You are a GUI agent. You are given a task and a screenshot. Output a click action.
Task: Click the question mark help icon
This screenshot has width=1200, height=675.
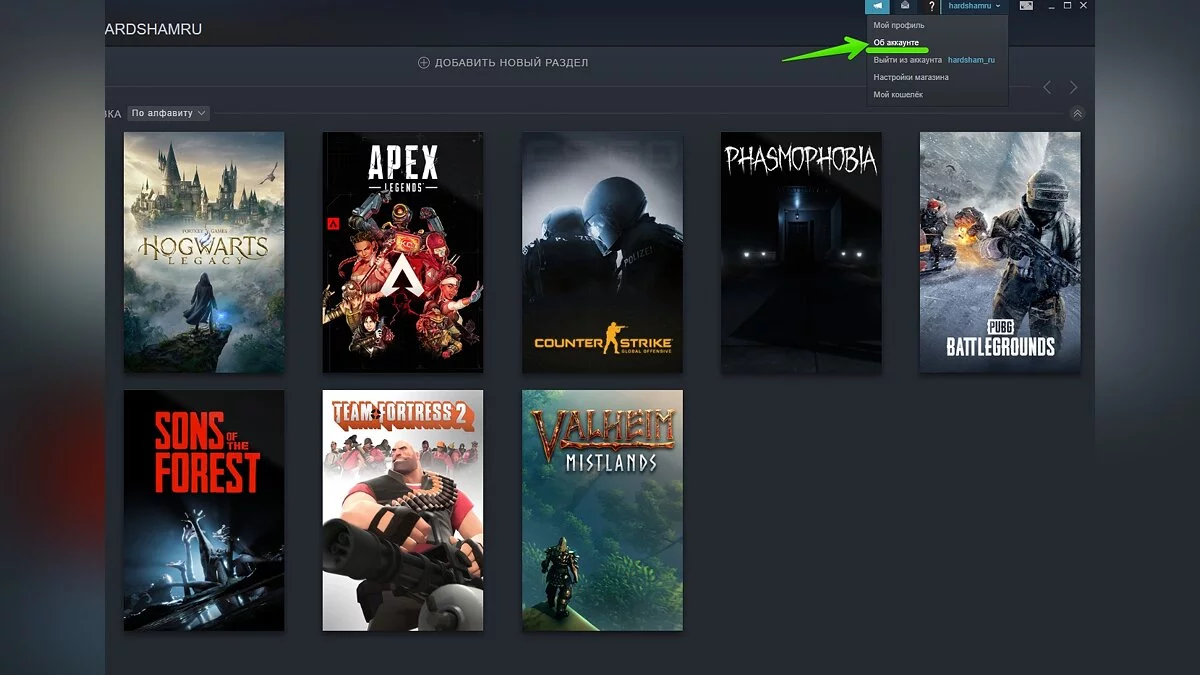(x=931, y=6)
